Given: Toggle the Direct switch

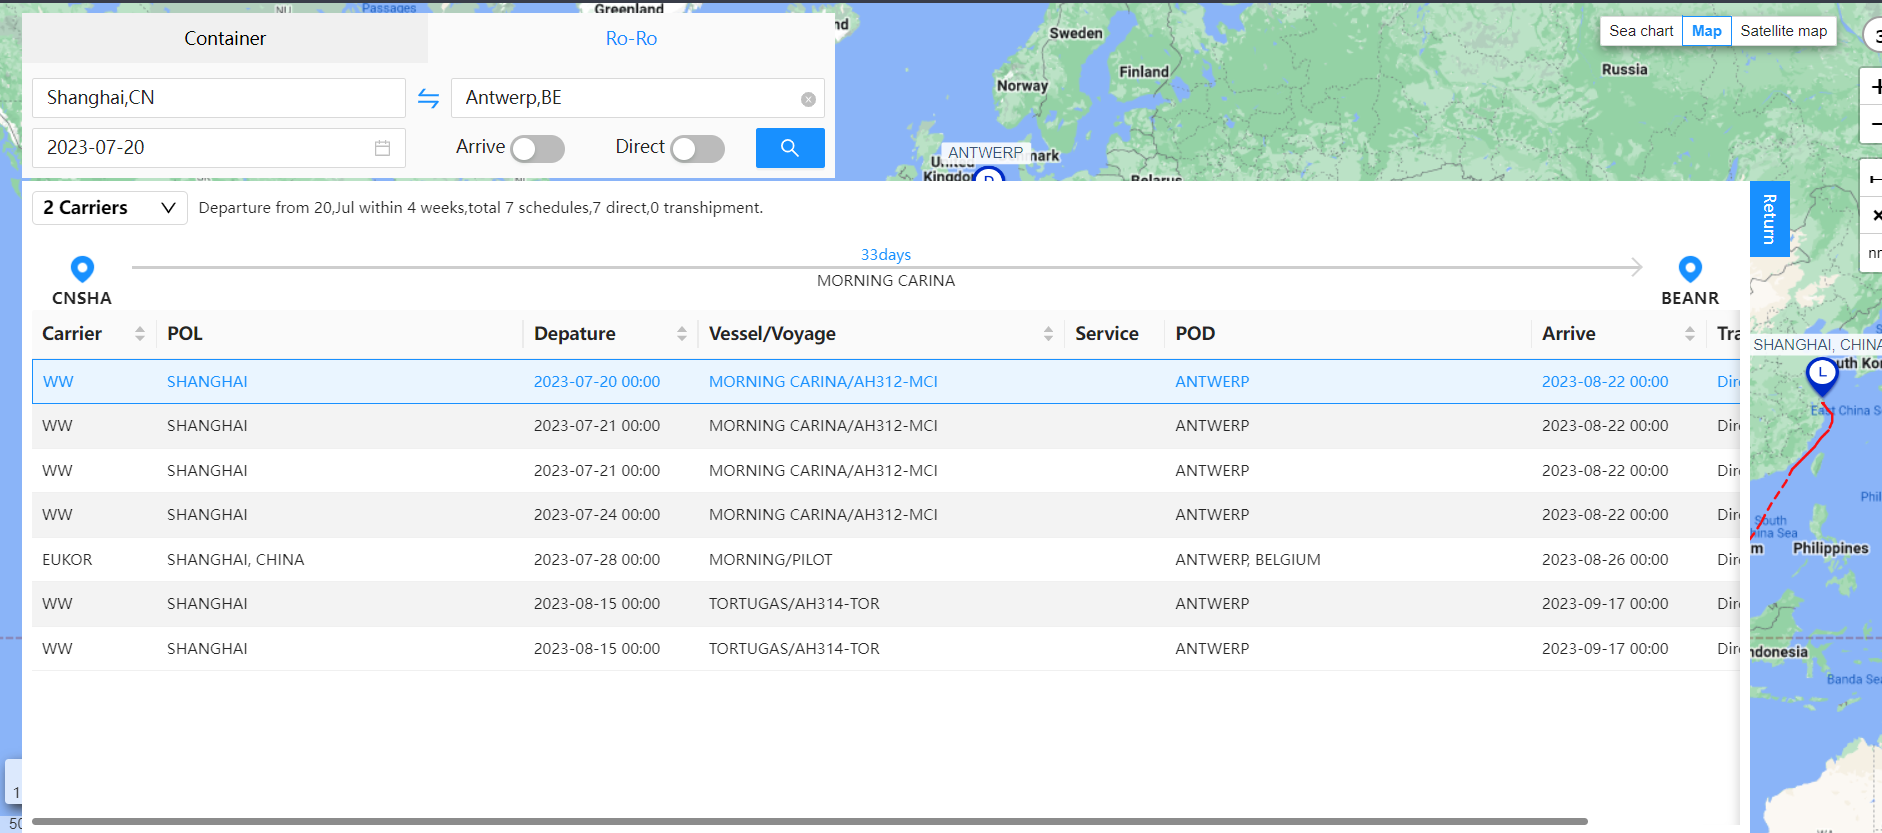Looking at the screenshot, I should click(697, 149).
